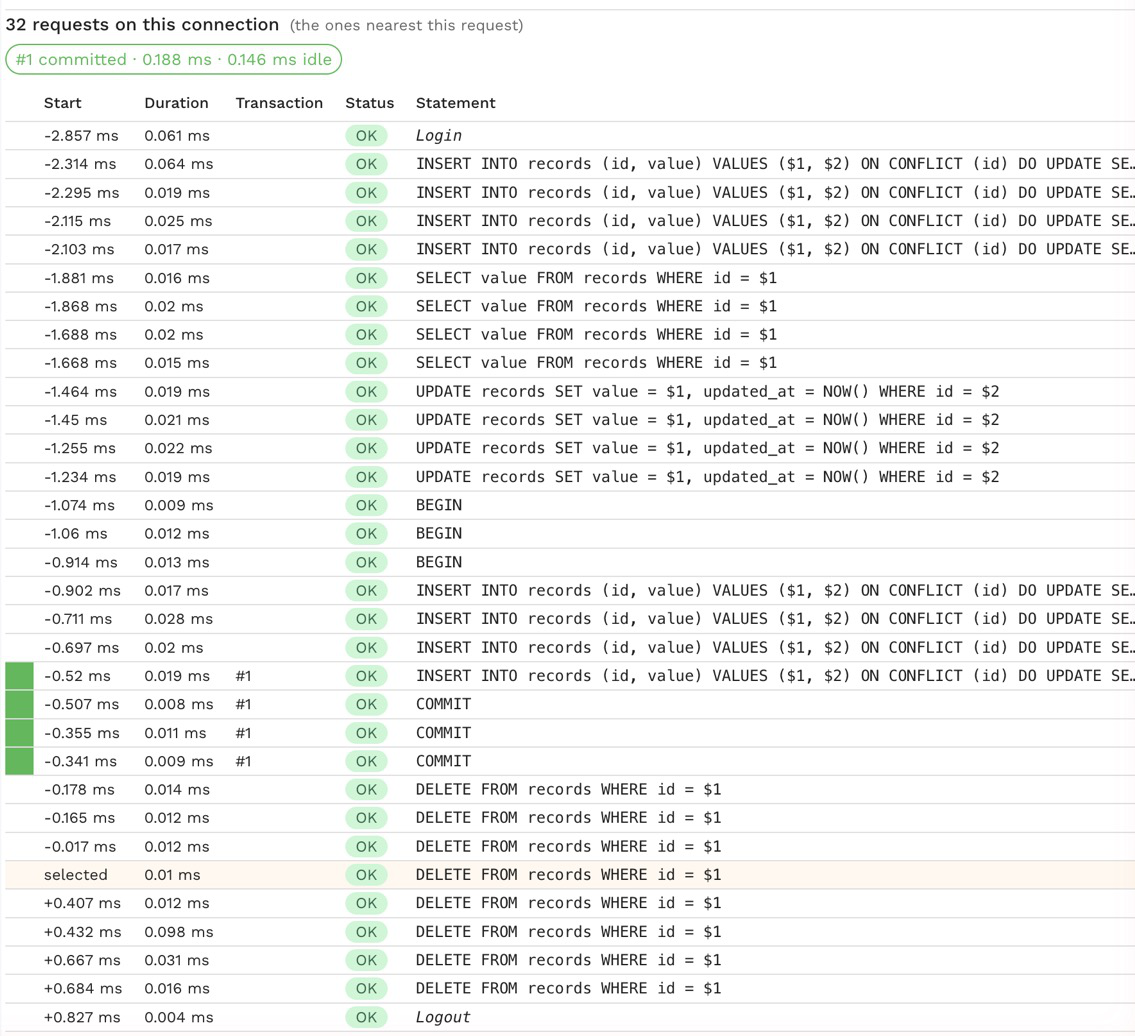Click transaction #1 on the -0.52 ms row
1135x1036 pixels.
click(x=243, y=676)
